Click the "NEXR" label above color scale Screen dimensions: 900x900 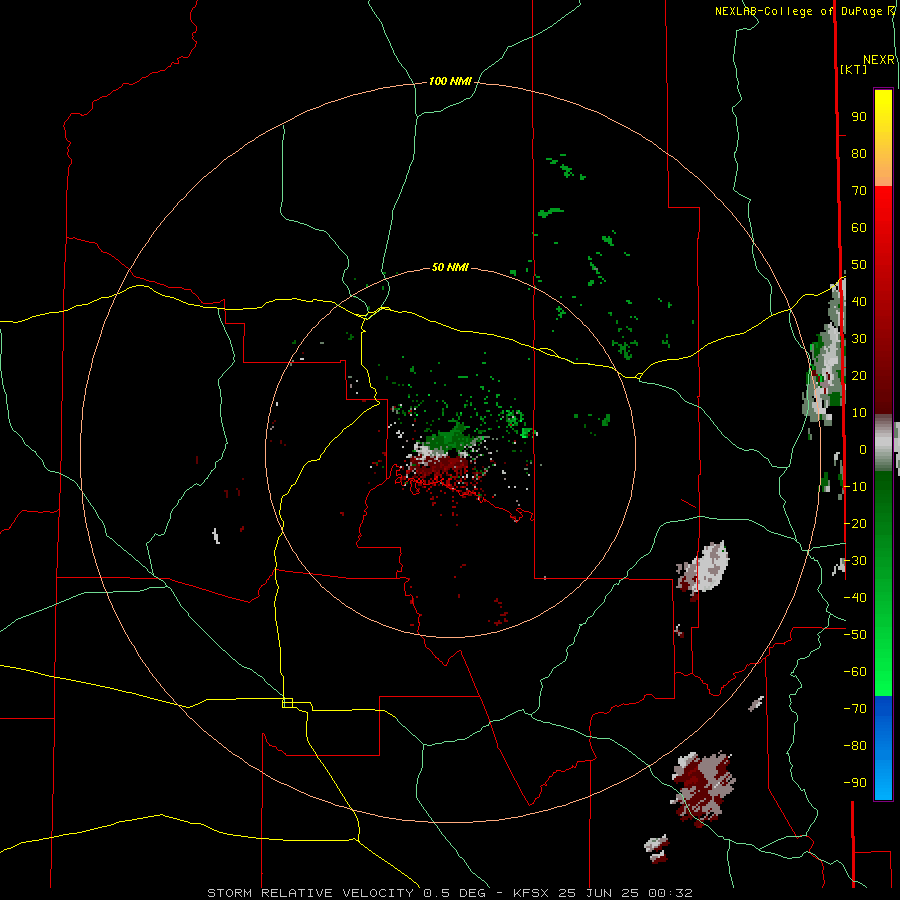[879, 60]
